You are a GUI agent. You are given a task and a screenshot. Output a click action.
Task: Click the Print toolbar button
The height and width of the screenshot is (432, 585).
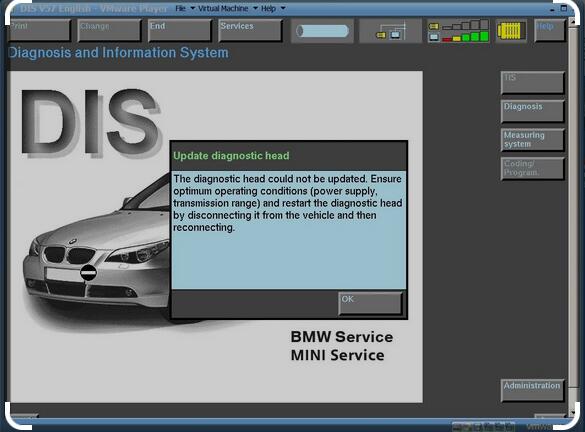click(39, 30)
